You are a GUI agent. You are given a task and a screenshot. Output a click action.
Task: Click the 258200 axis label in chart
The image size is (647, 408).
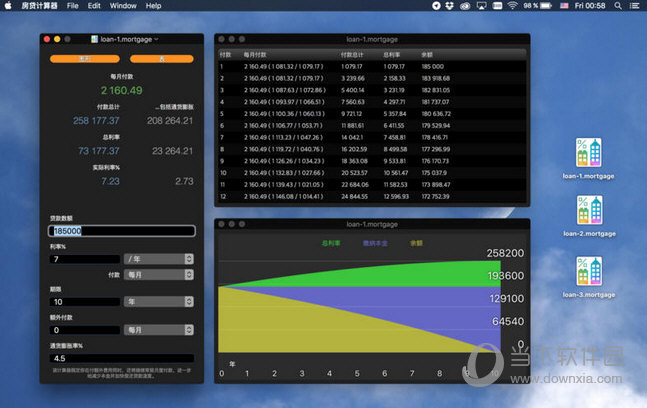coord(505,253)
